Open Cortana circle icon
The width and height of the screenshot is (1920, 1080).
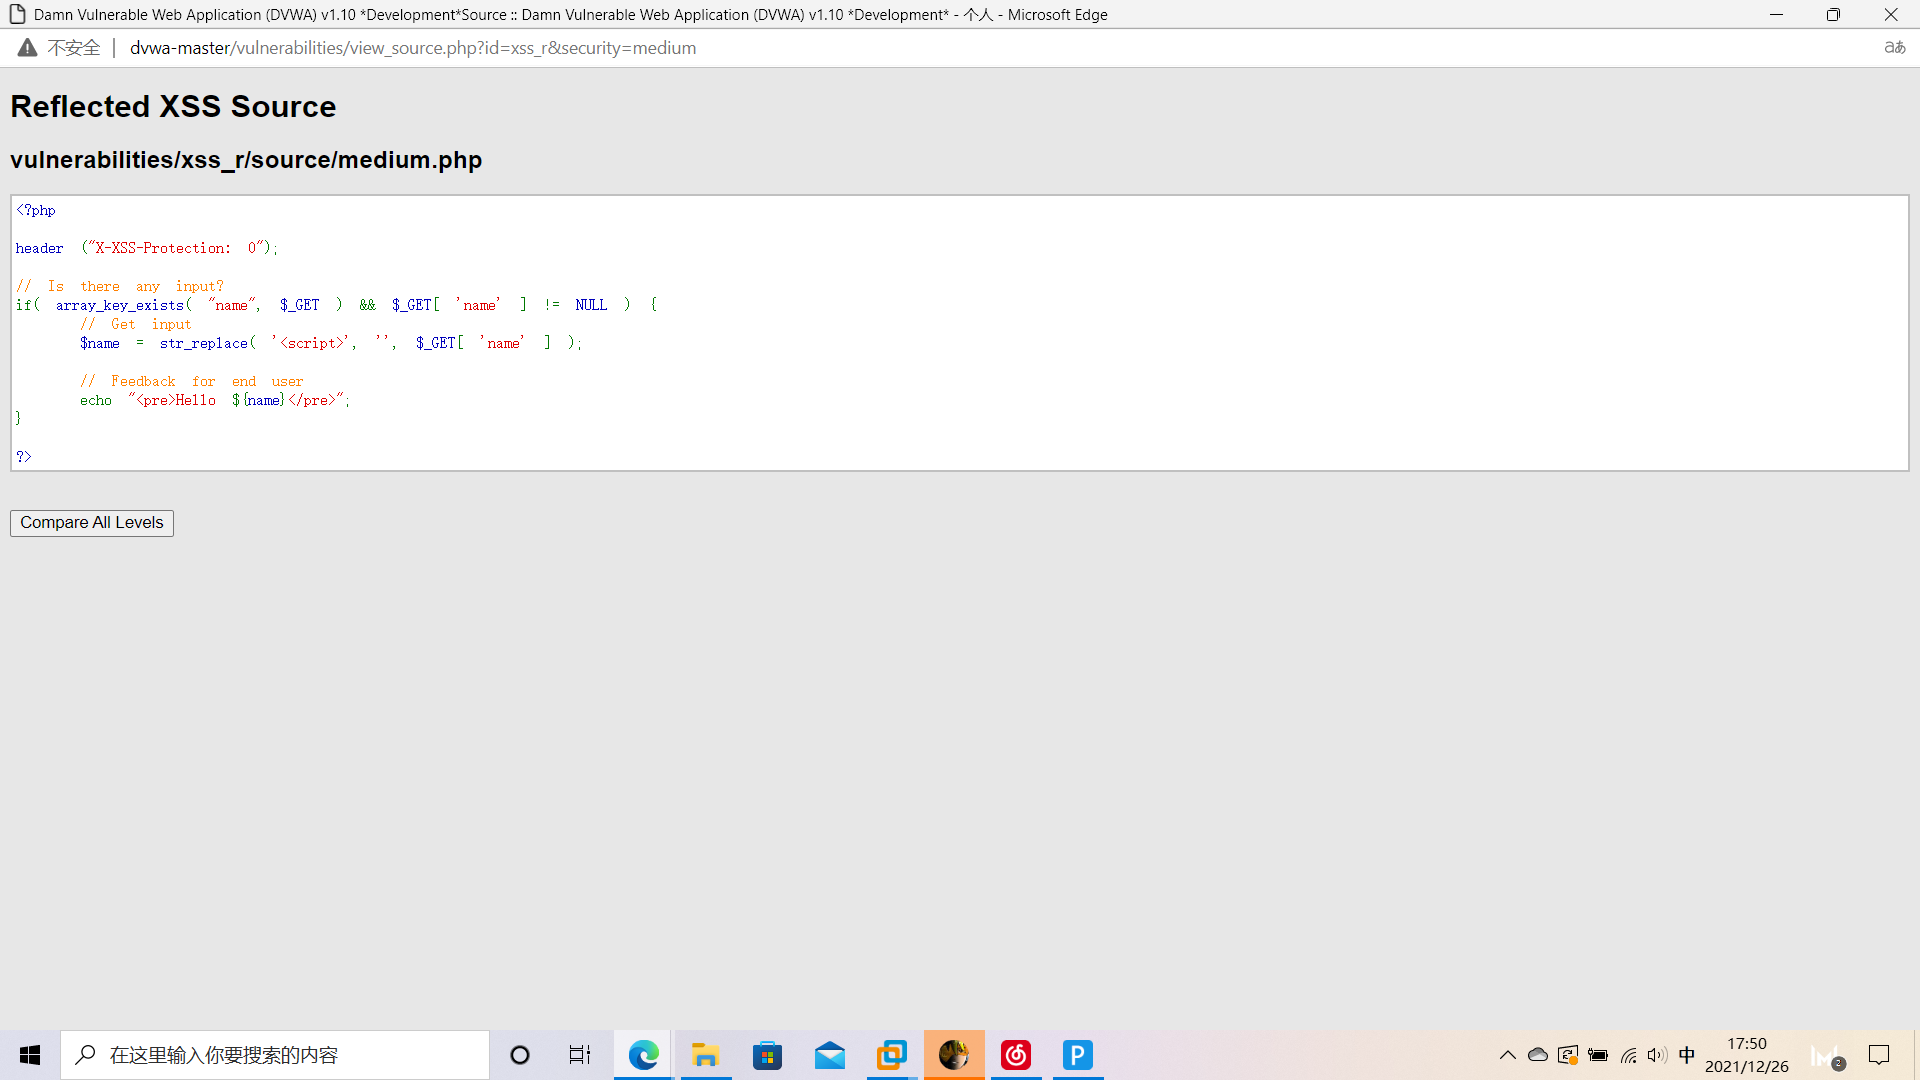click(x=520, y=1055)
